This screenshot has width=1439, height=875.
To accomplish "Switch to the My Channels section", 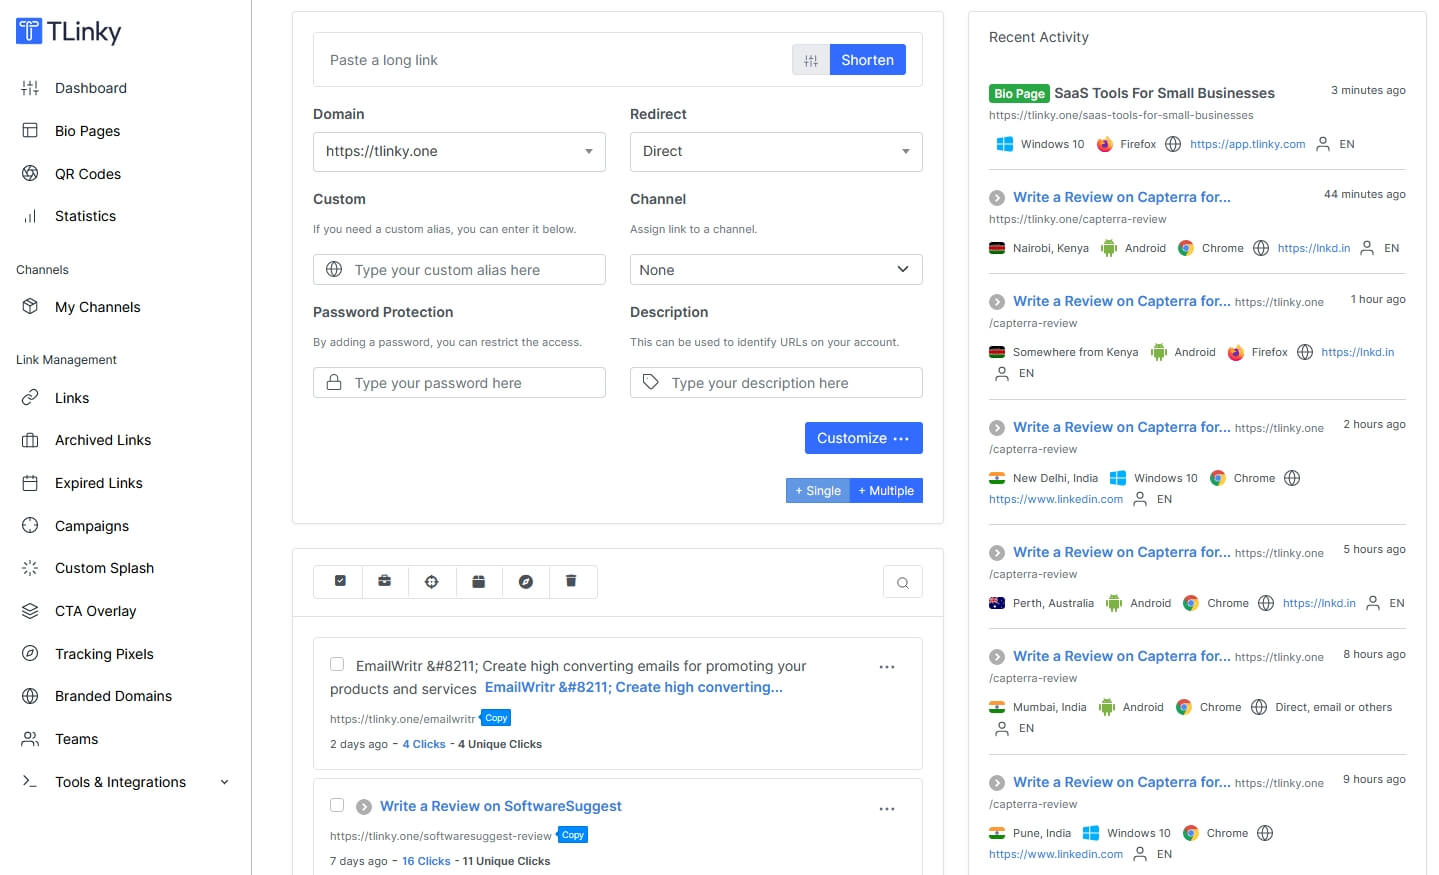I will point(96,307).
